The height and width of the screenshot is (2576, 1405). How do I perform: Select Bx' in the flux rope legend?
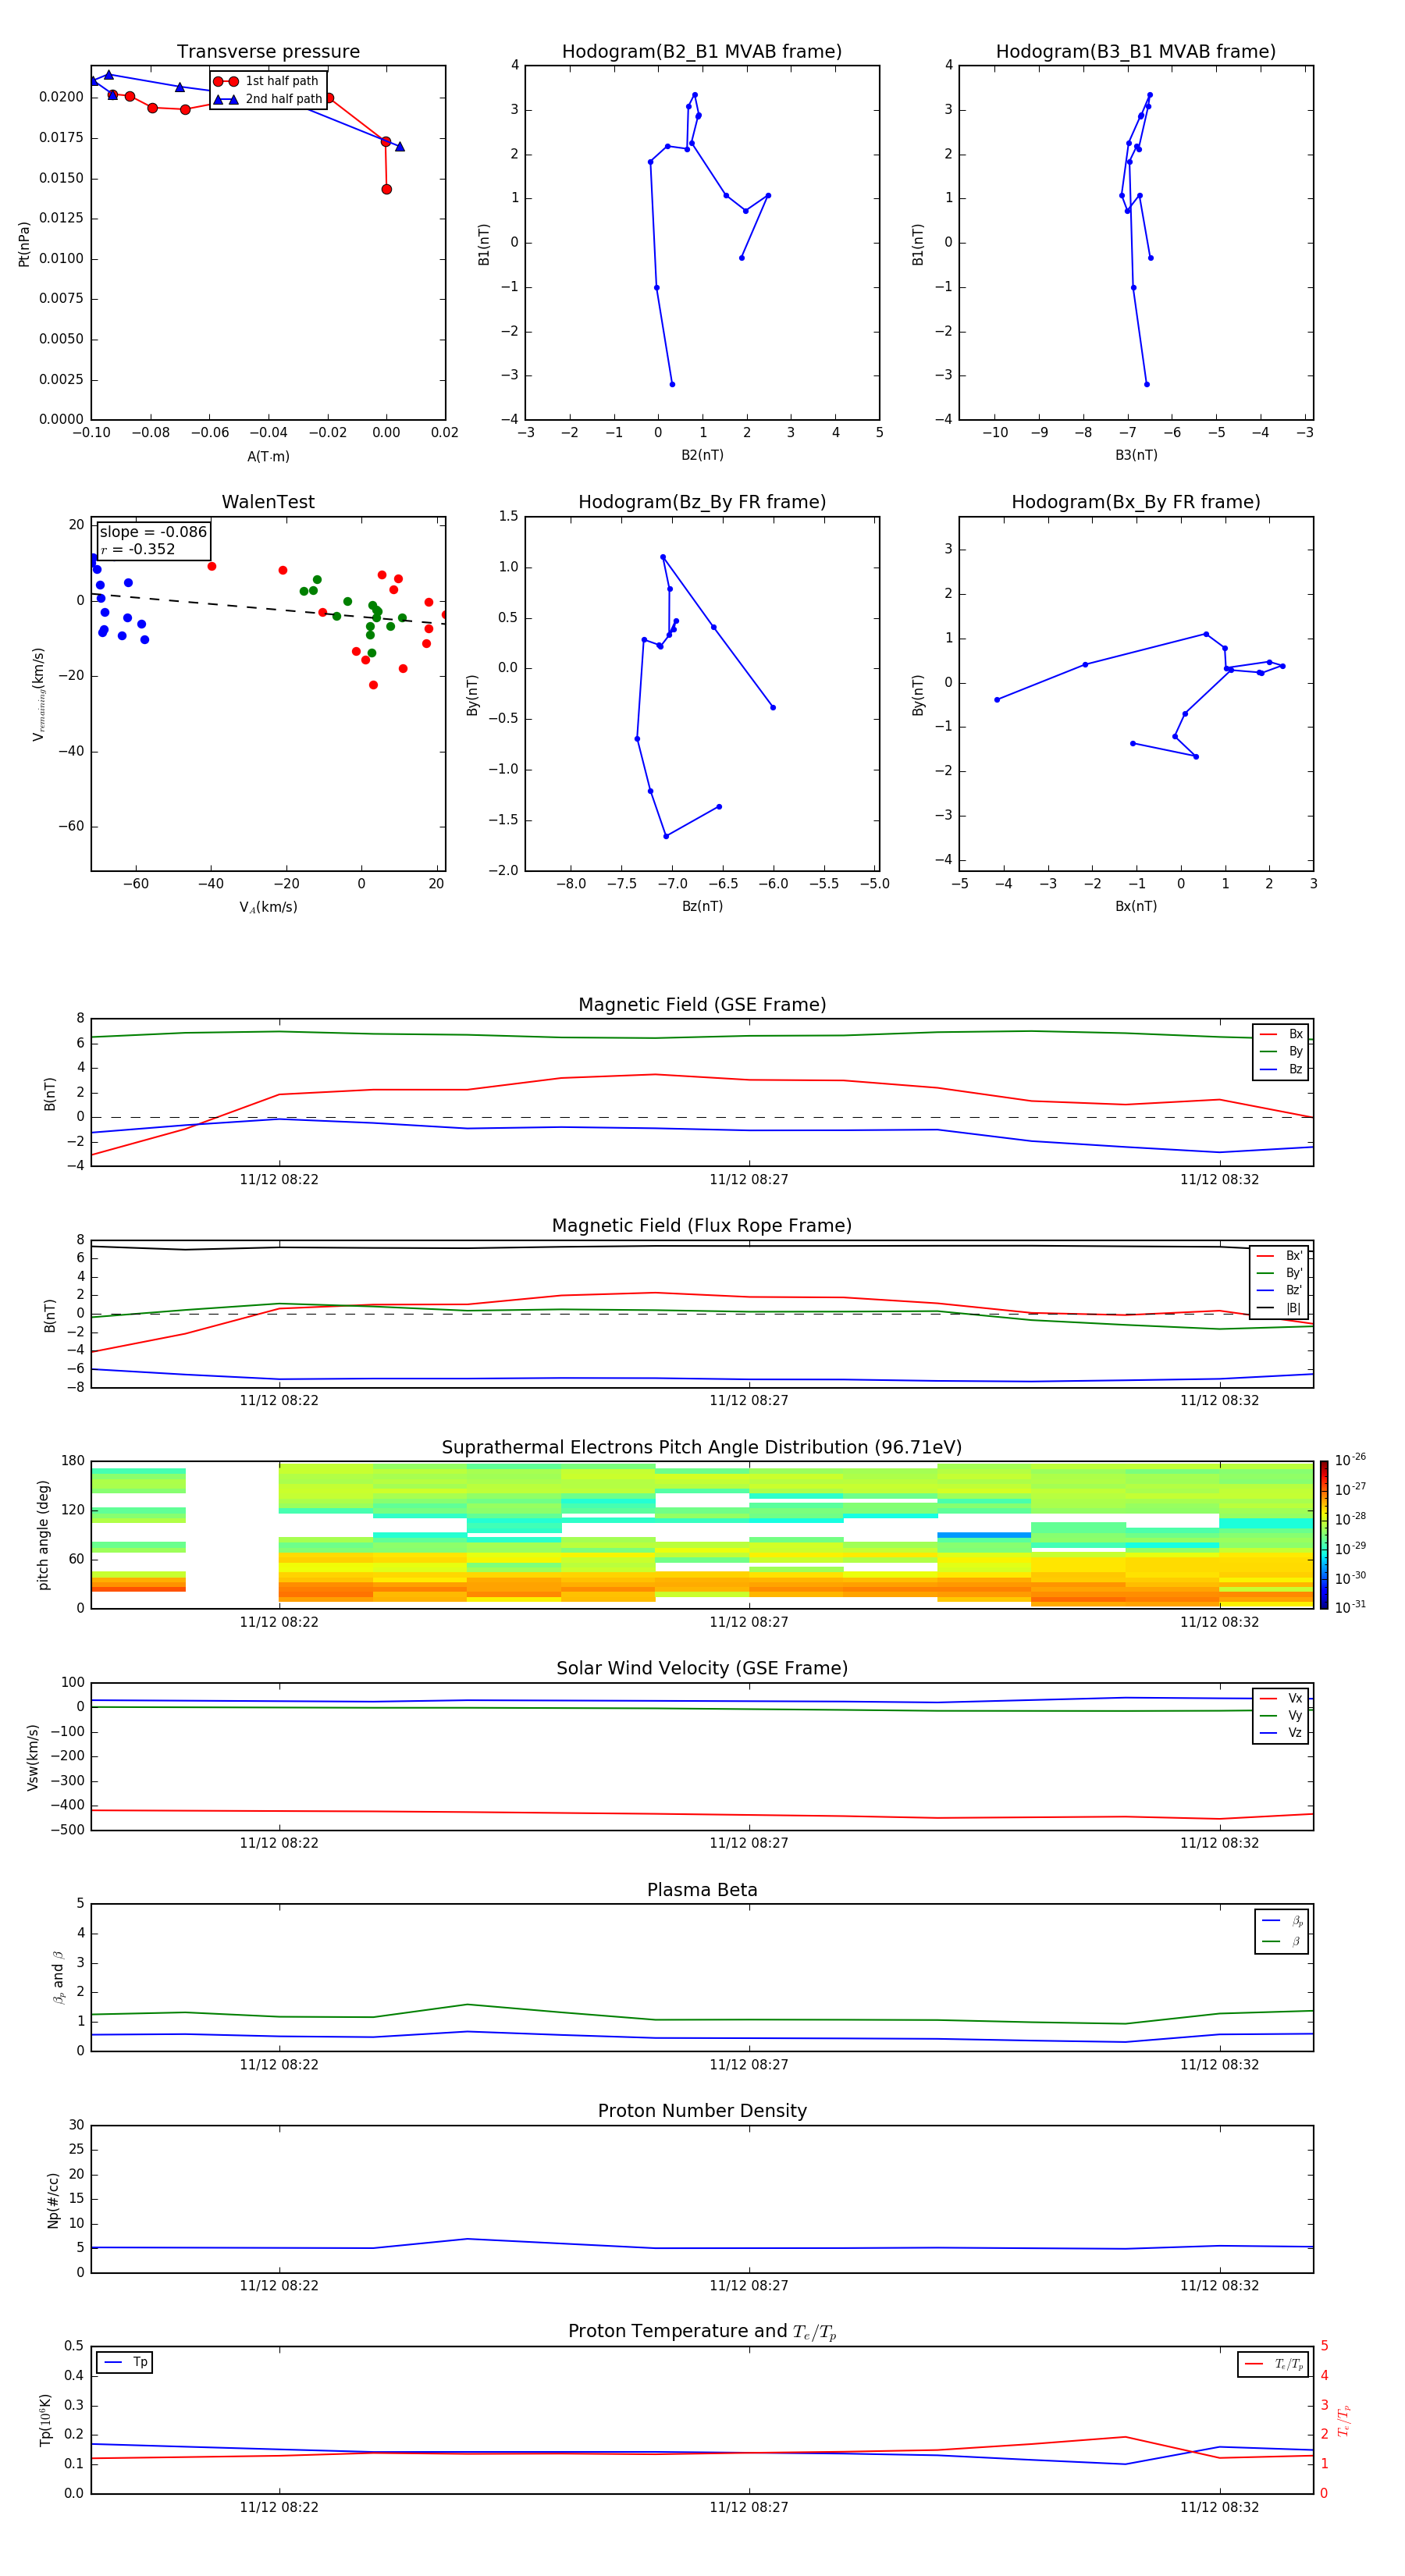(1280, 1255)
